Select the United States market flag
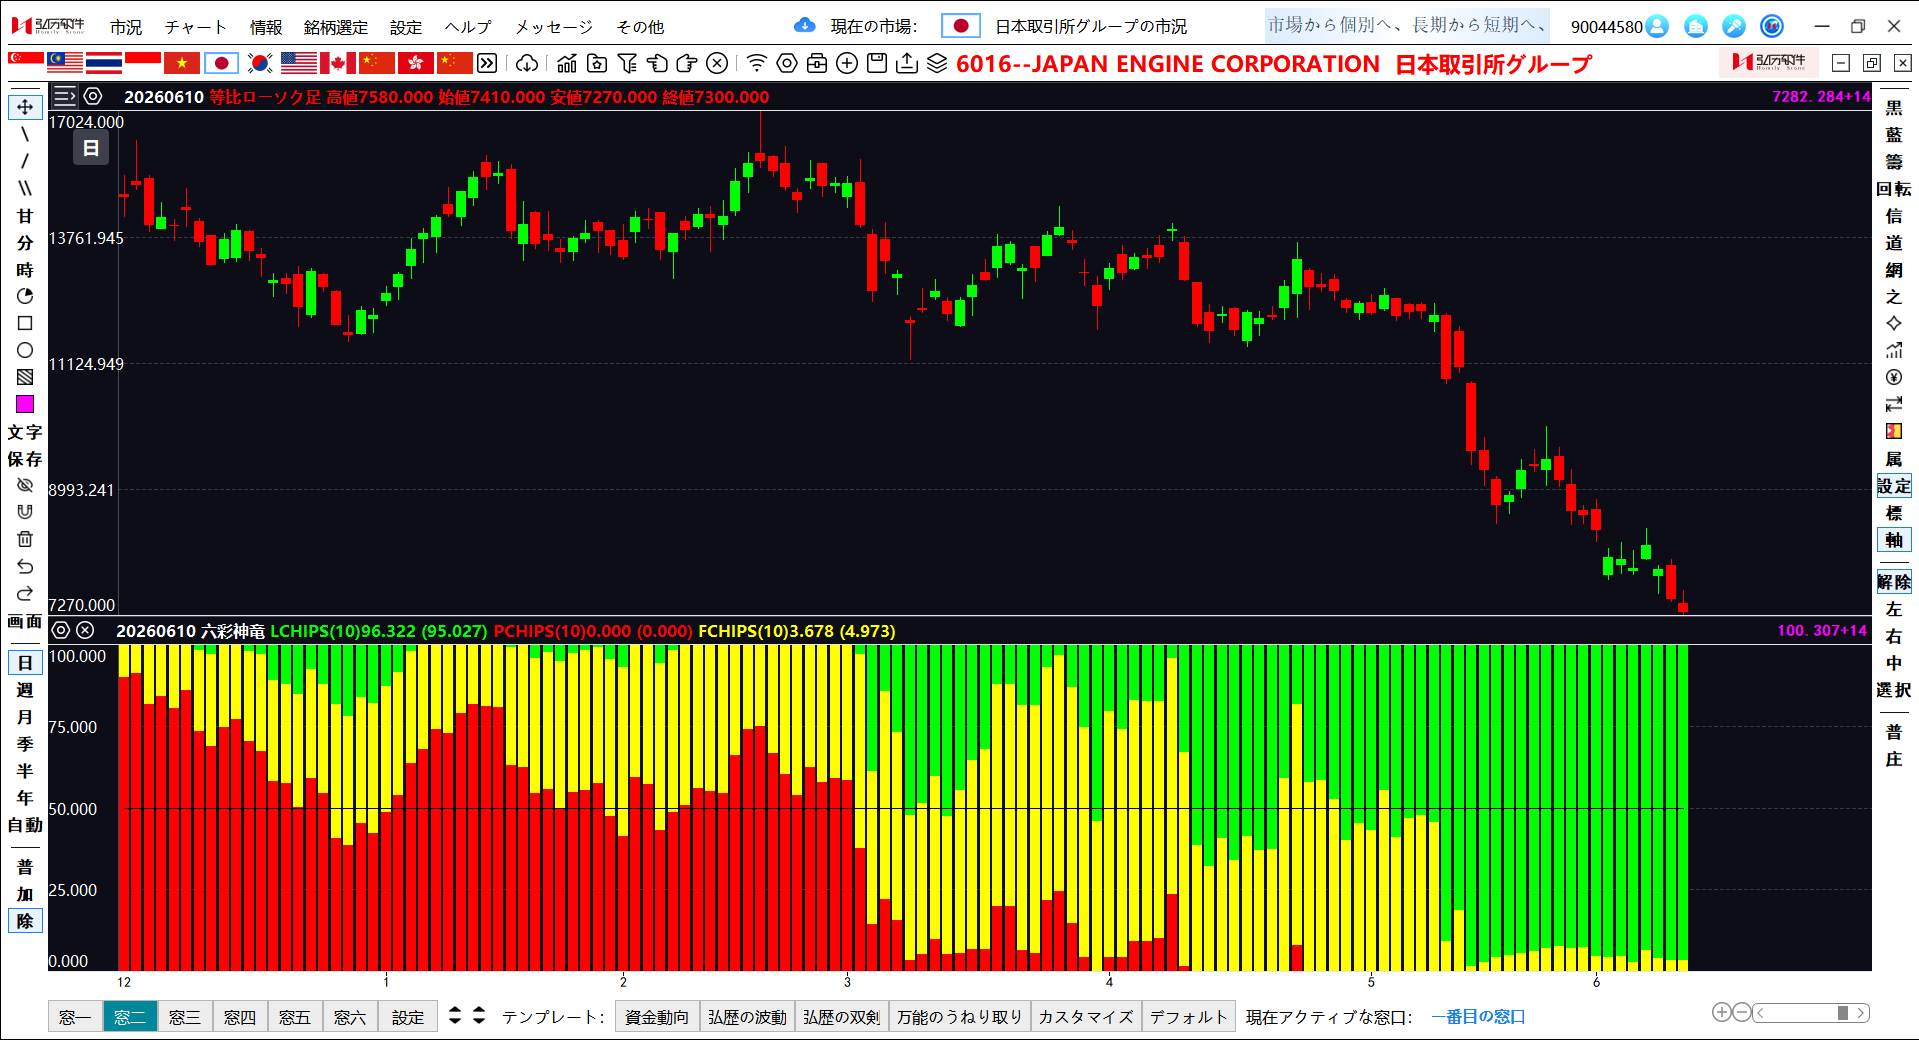Viewport: 1919px width, 1040px height. (x=299, y=63)
